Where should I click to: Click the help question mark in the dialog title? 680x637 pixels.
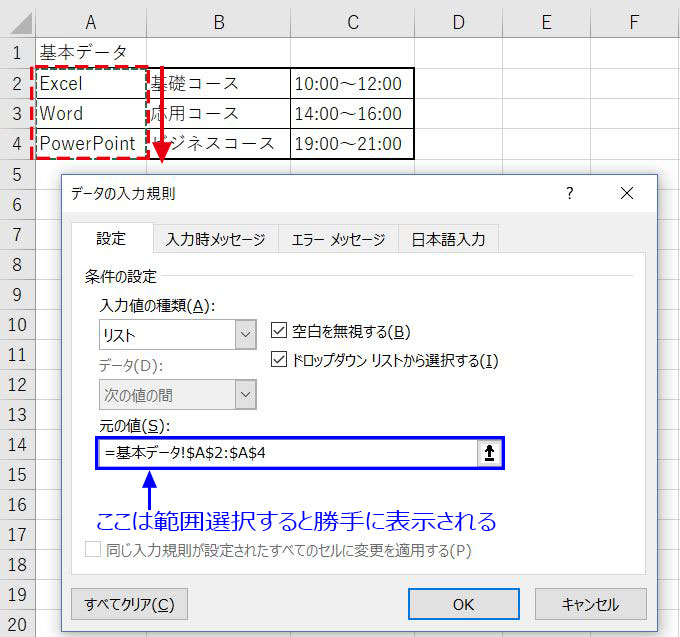[x=569, y=193]
